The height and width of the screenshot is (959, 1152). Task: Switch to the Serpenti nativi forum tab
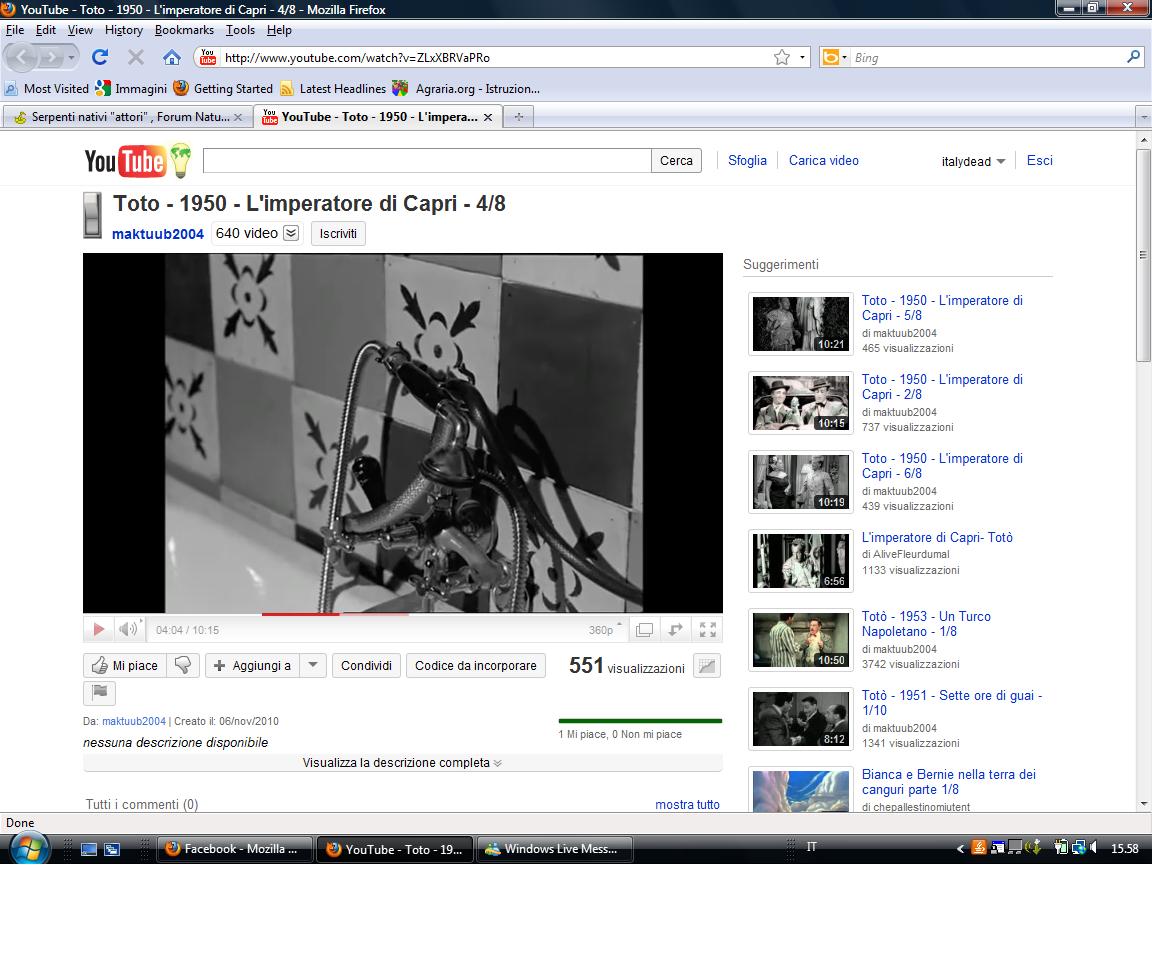tap(125, 117)
